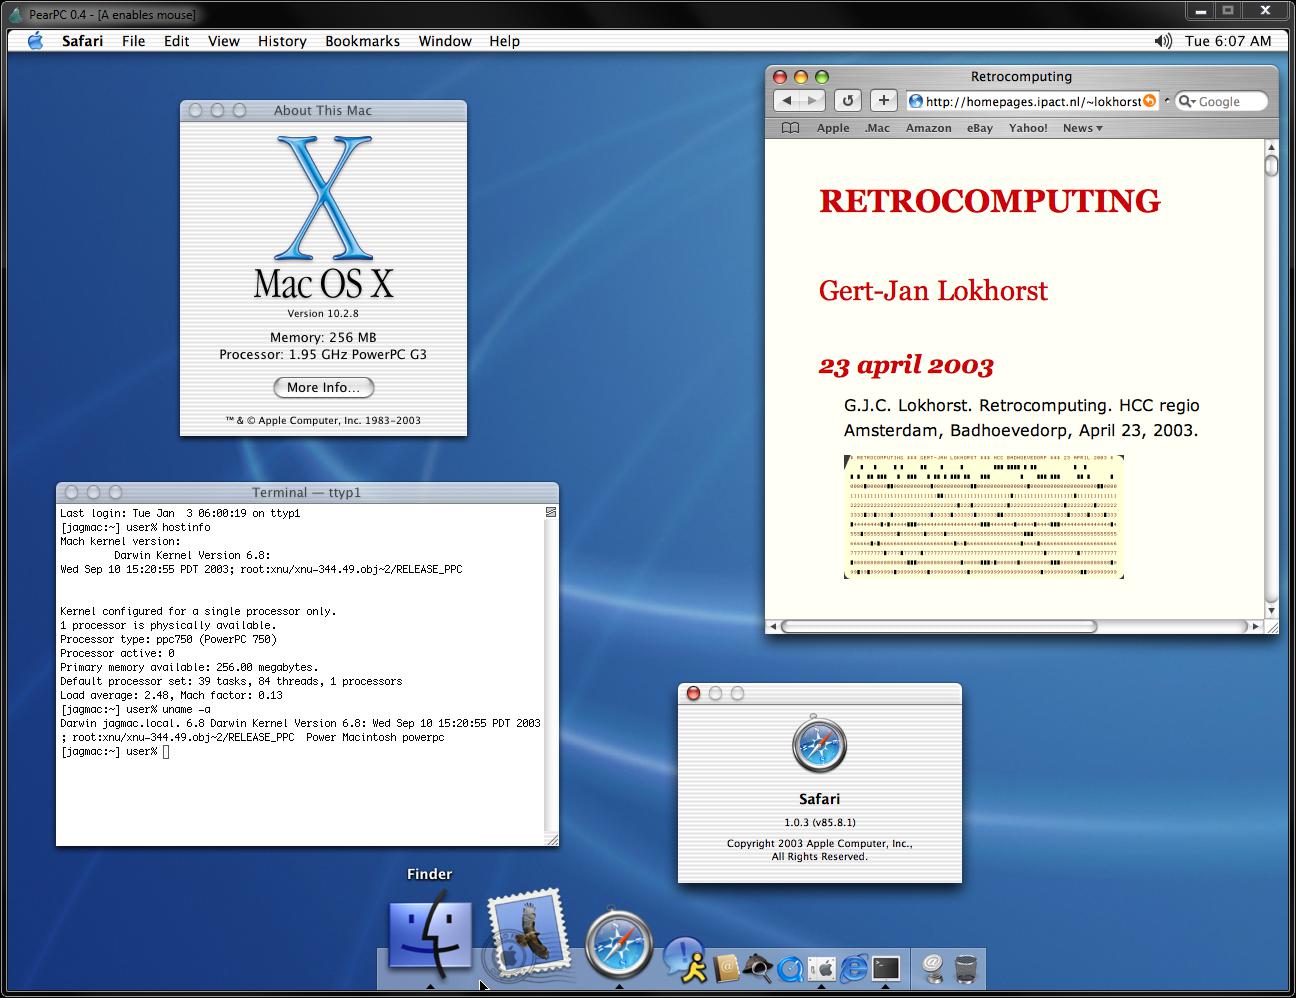Open Terminal from the Dock

(x=886, y=967)
